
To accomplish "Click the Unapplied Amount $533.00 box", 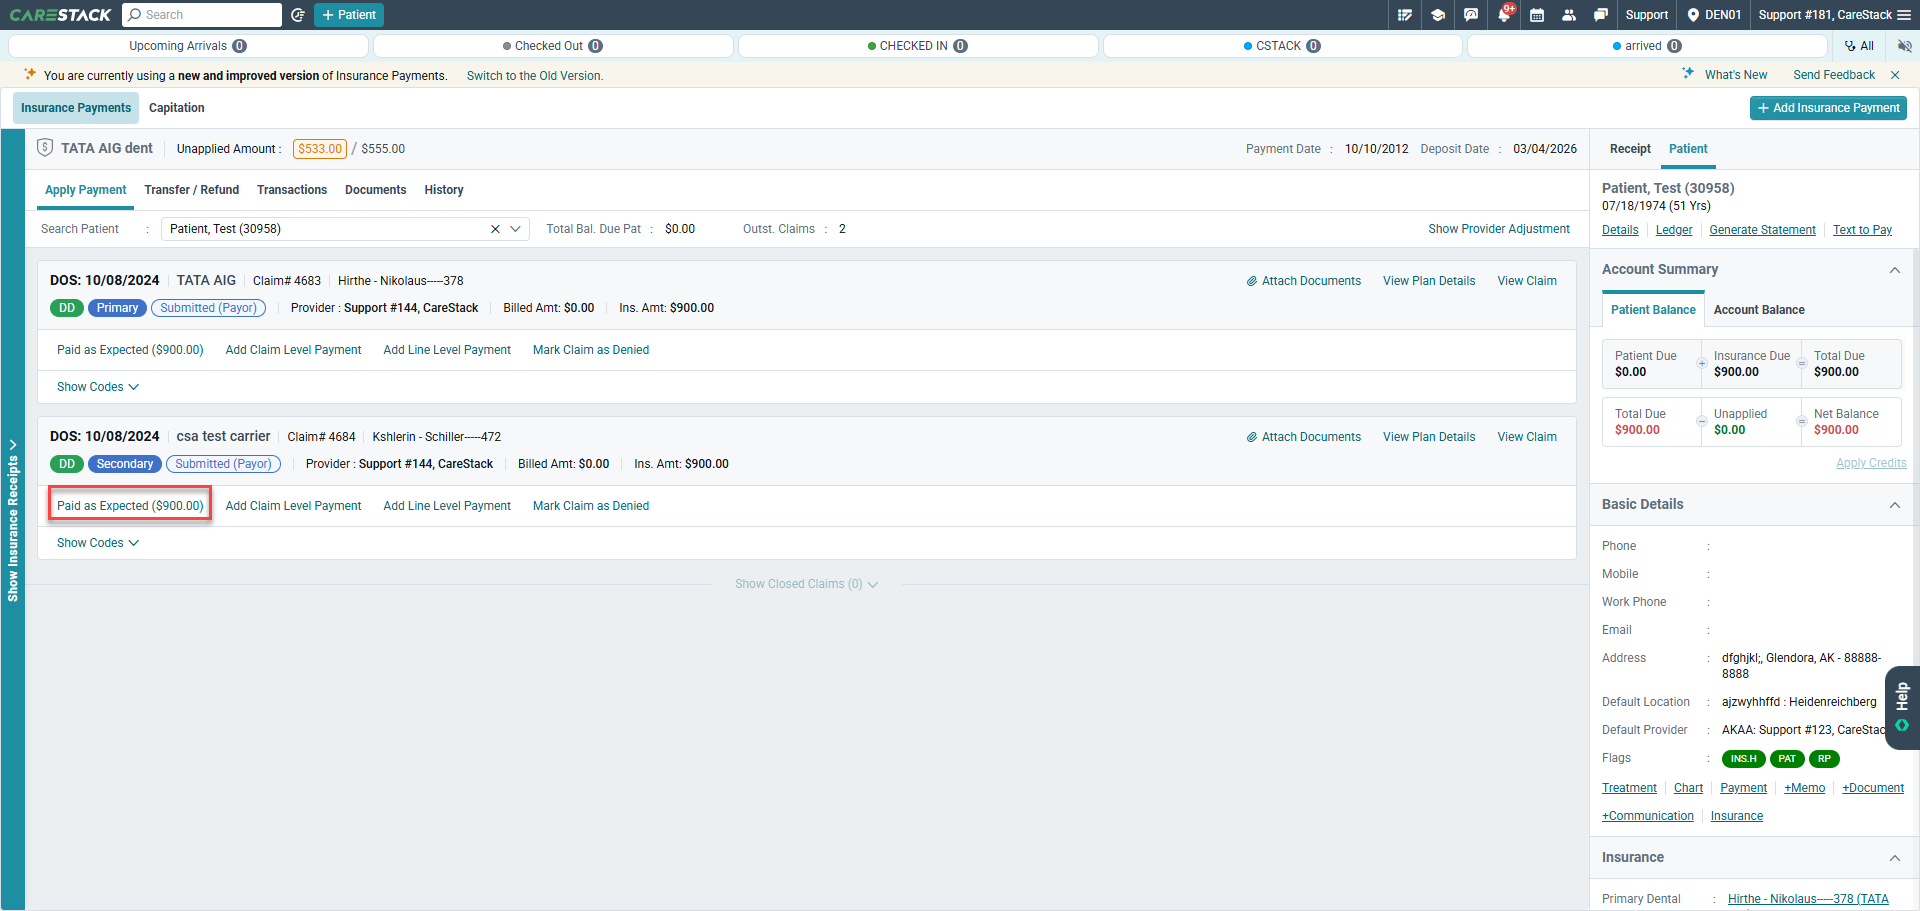I will pyautogui.click(x=320, y=149).
